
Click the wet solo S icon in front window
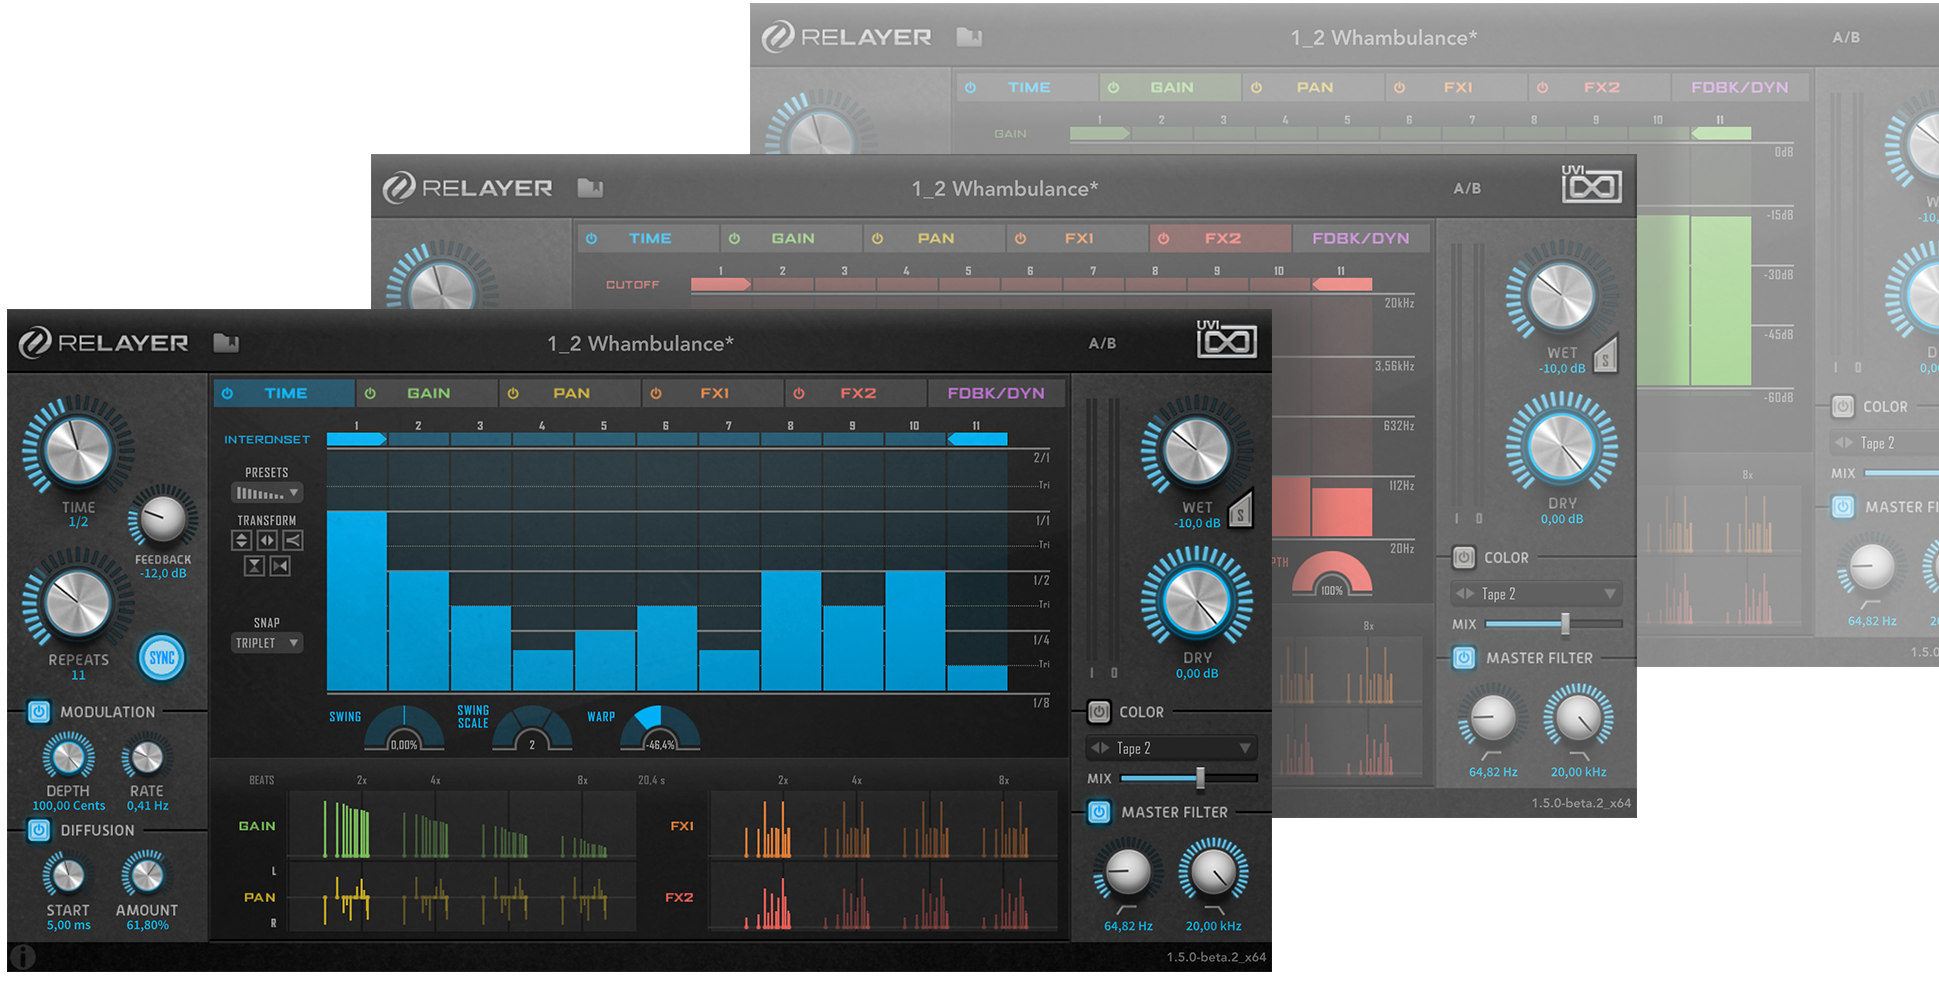click(1240, 511)
